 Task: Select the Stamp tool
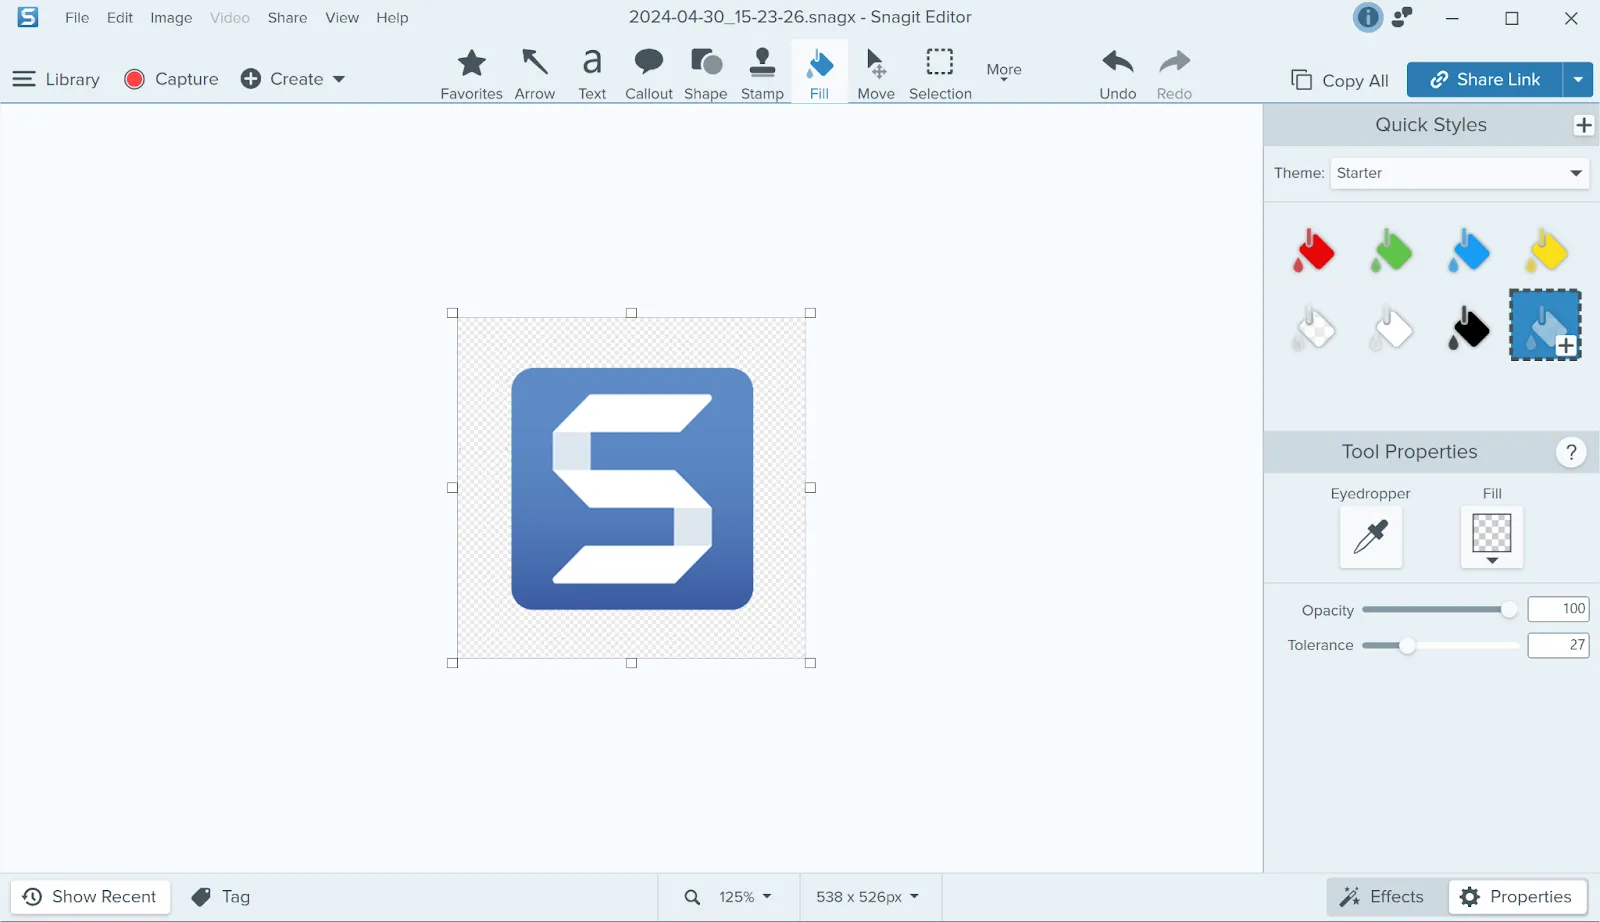tap(762, 73)
